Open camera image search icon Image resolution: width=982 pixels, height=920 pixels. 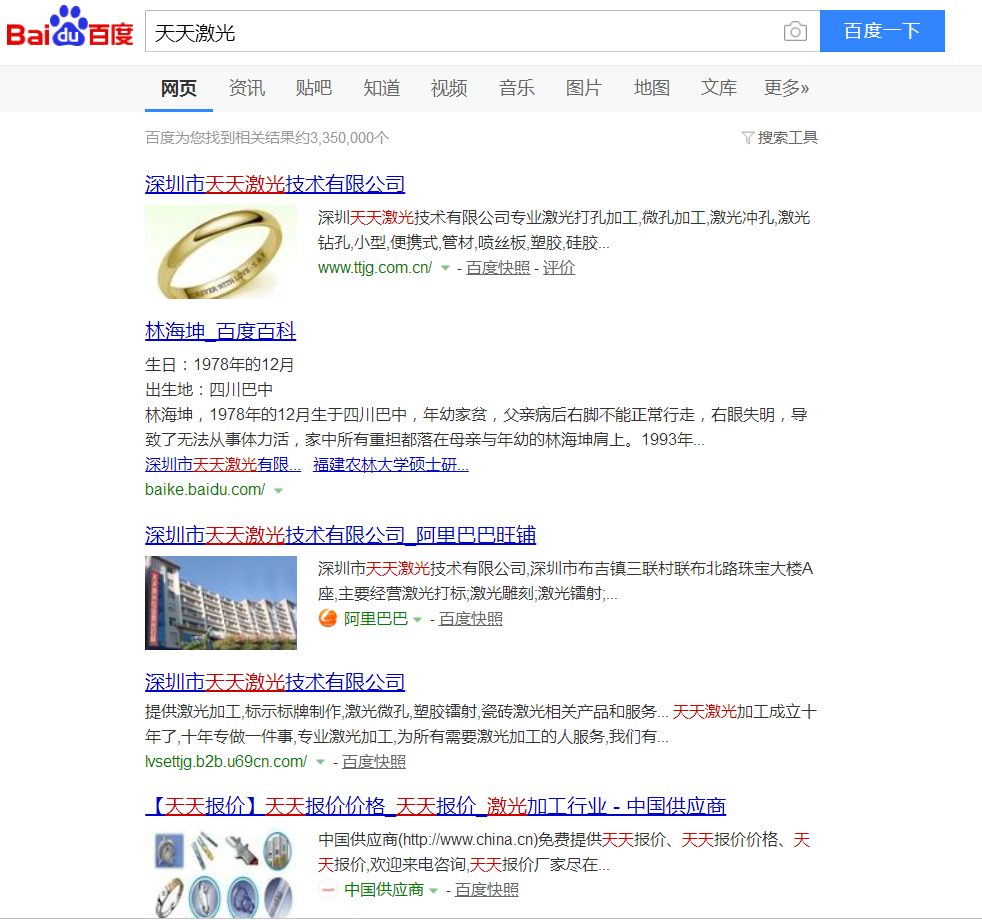[795, 31]
